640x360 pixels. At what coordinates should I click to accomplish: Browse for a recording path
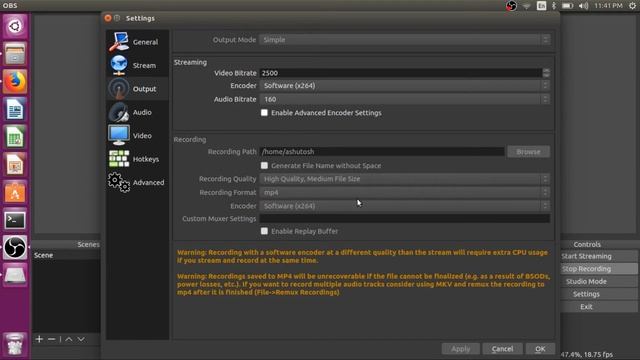click(x=528, y=151)
